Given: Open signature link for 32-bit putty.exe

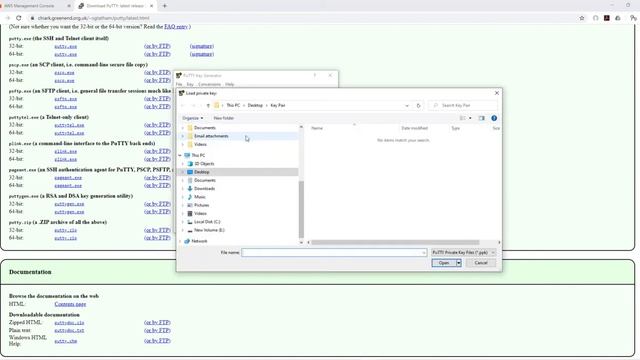Looking at the screenshot, I should click(x=202, y=46).
